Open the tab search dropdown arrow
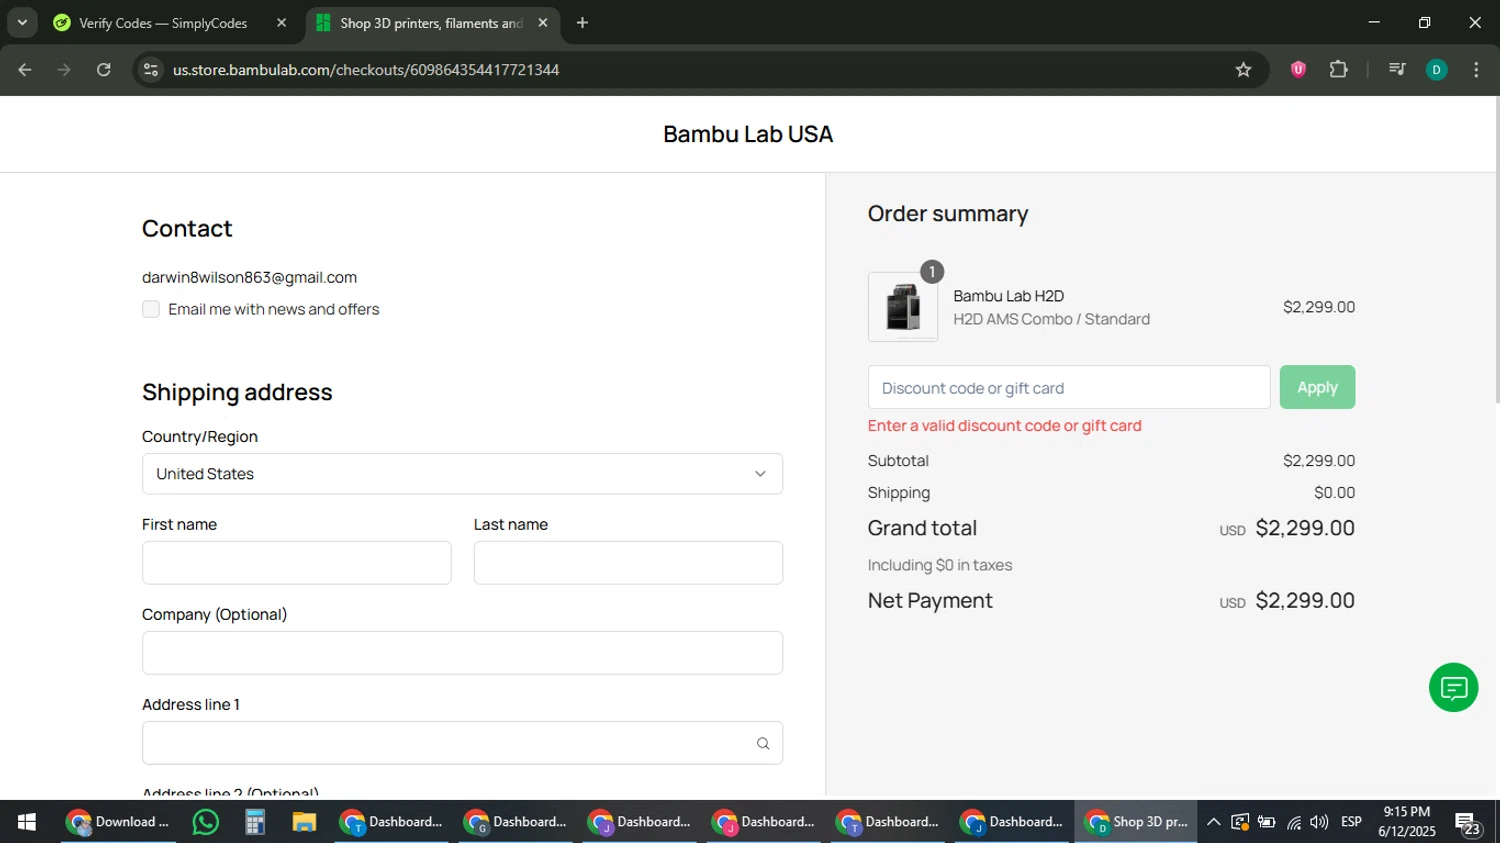The image size is (1500, 843). click(x=22, y=22)
